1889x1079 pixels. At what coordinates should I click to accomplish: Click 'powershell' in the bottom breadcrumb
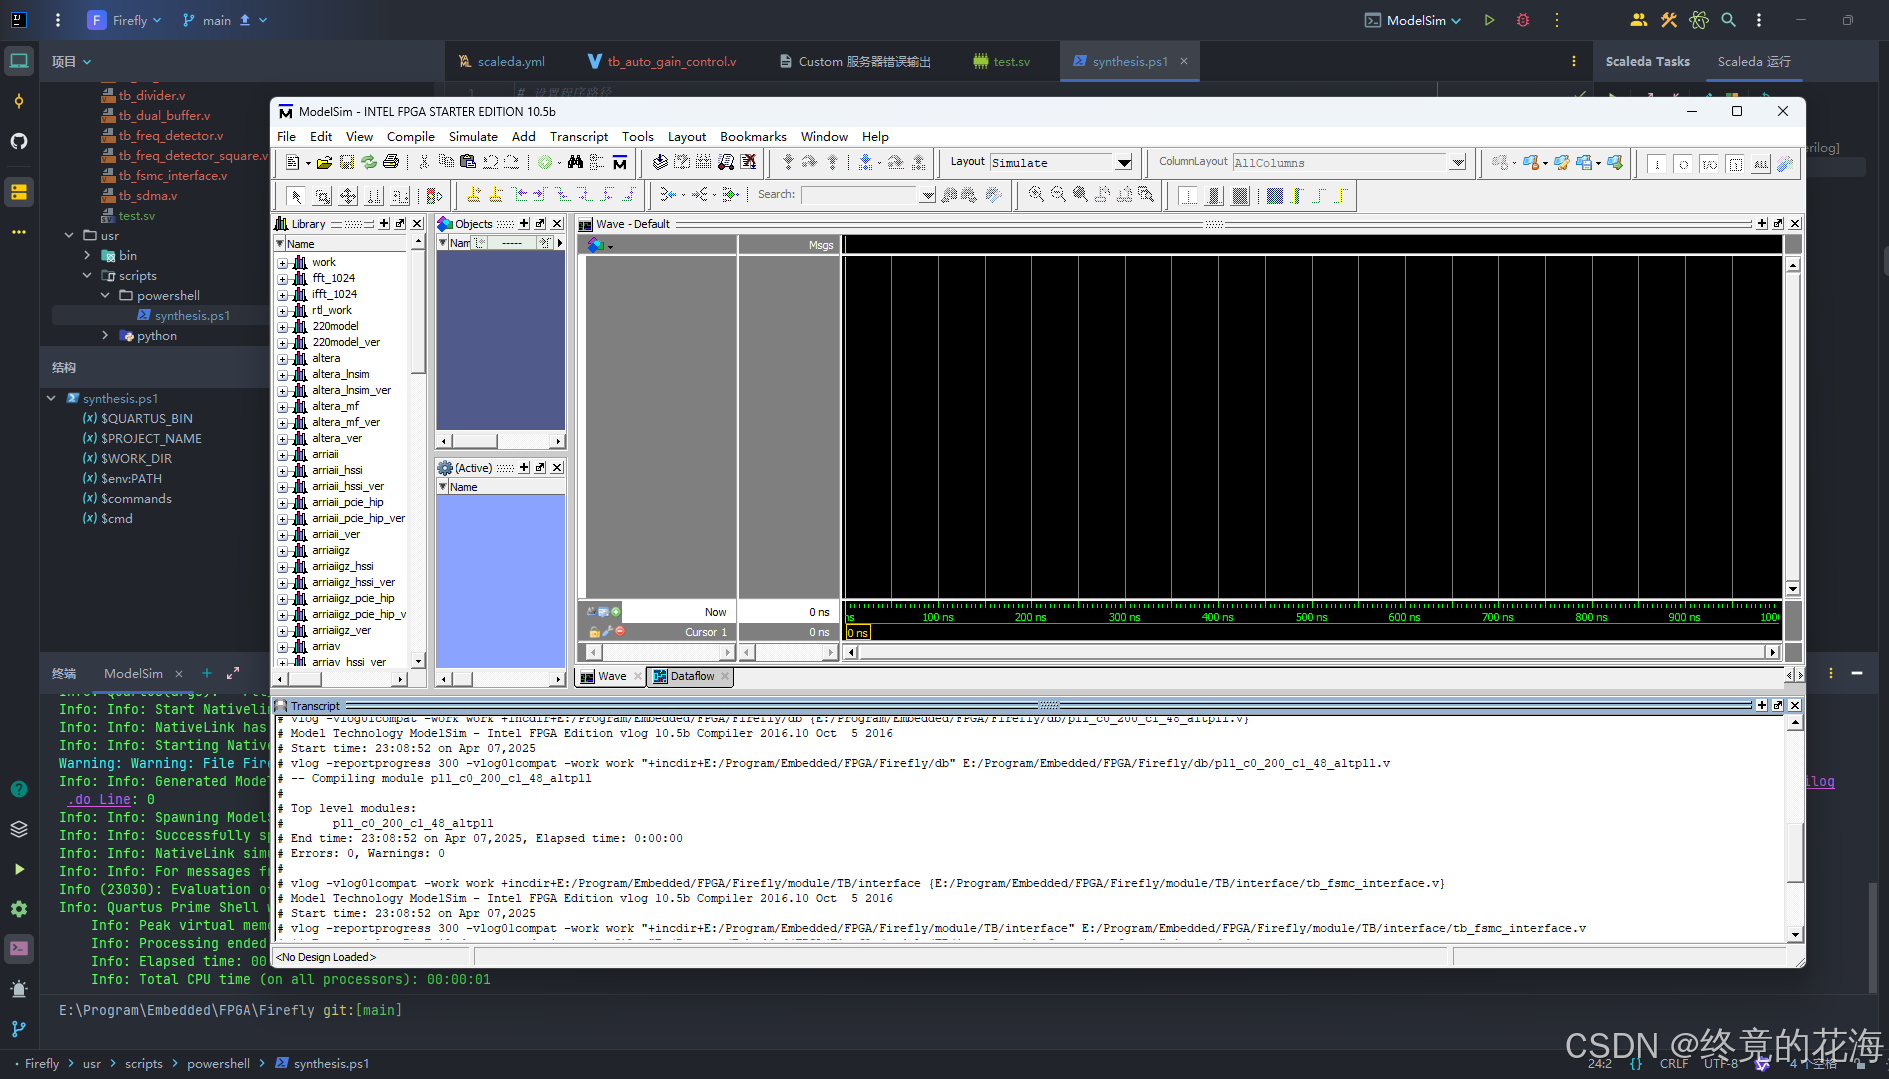(x=218, y=1064)
